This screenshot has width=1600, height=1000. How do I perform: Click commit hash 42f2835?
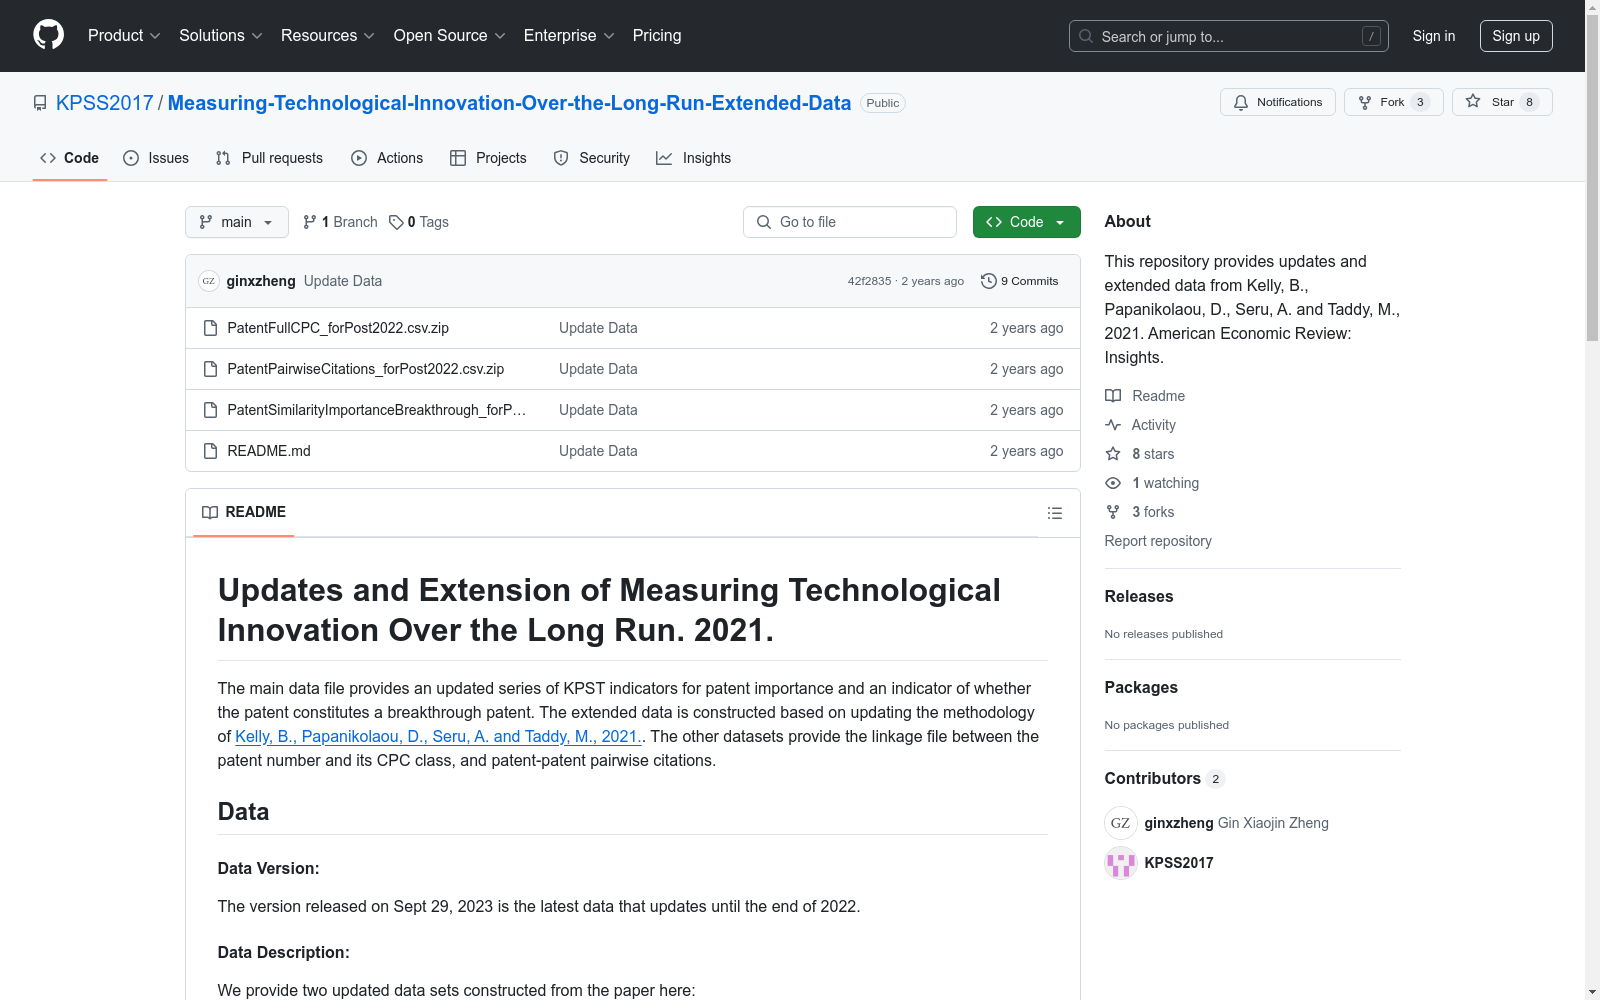click(x=869, y=281)
